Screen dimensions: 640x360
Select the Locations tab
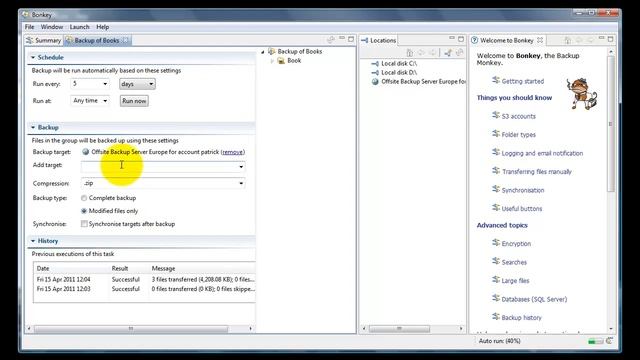[x=379, y=40]
